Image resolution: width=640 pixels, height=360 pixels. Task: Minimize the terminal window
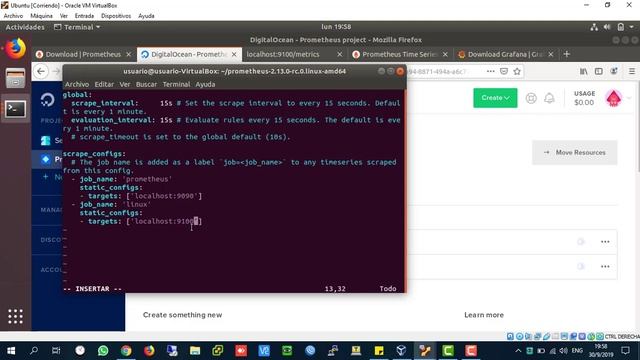point(381,71)
